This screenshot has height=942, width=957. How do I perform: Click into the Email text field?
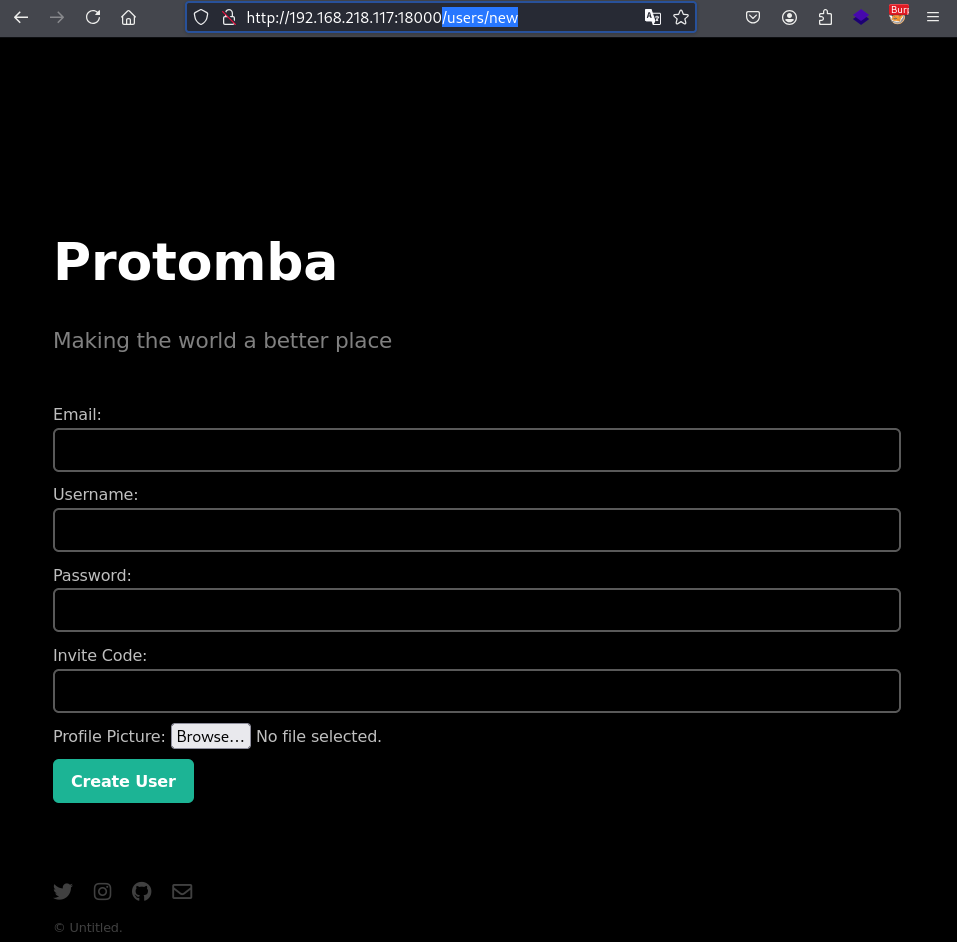pyautogui.click(x=477, y=450)
